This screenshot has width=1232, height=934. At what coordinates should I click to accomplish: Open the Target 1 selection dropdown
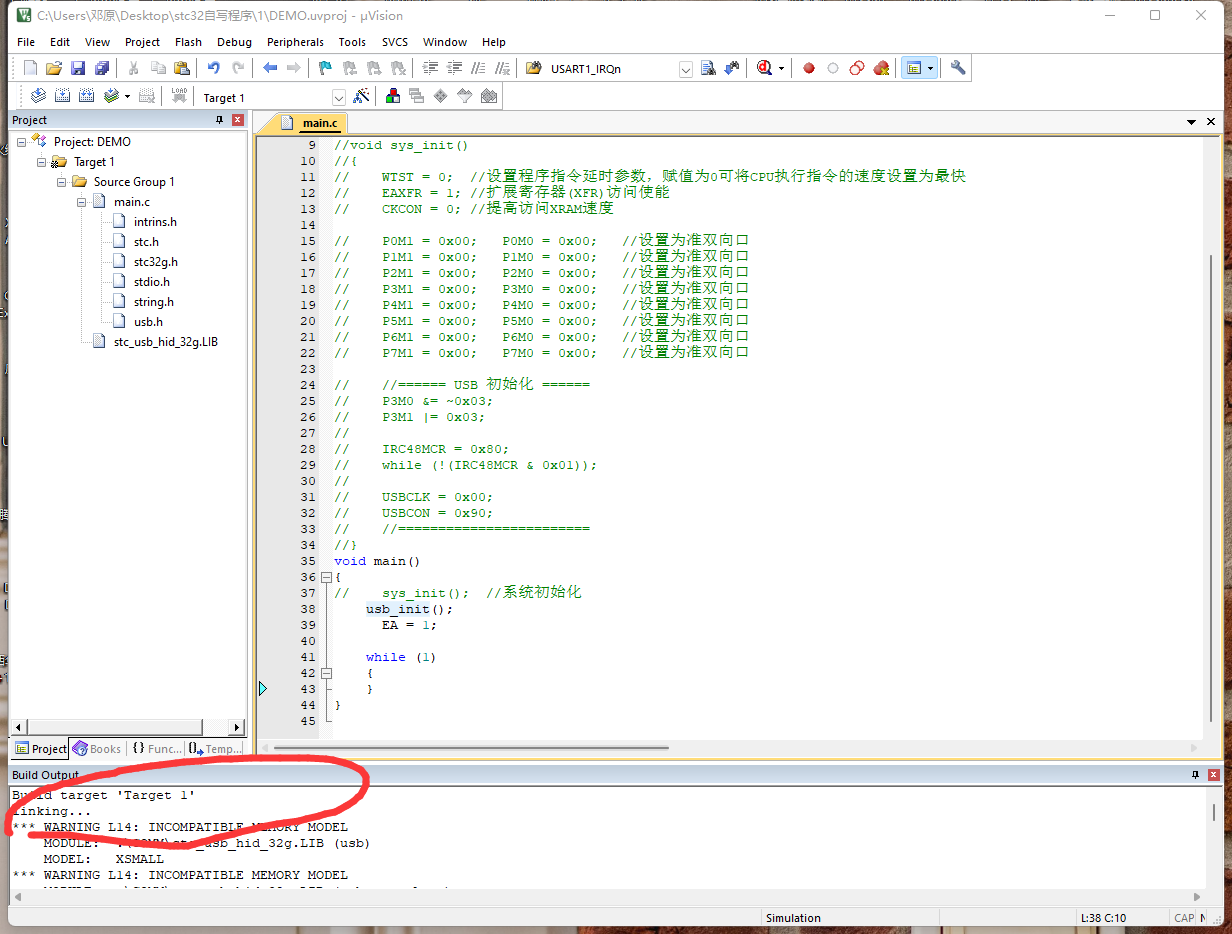(x=338, y=97)
